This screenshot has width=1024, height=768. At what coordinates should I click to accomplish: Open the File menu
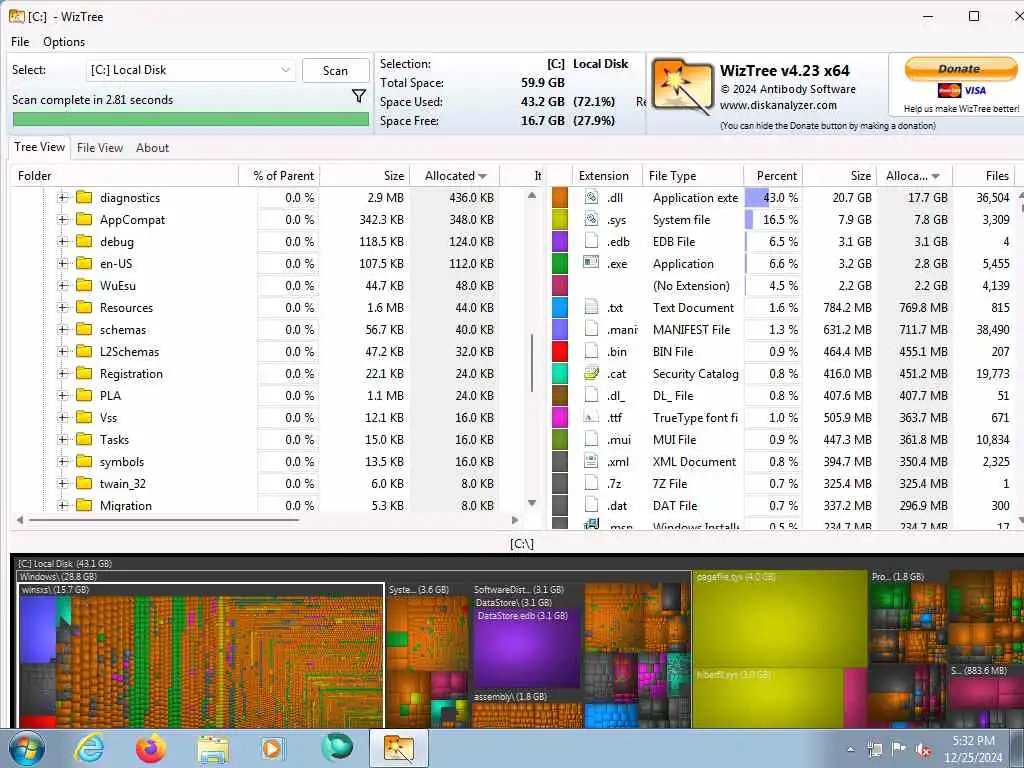click(20, 42)
